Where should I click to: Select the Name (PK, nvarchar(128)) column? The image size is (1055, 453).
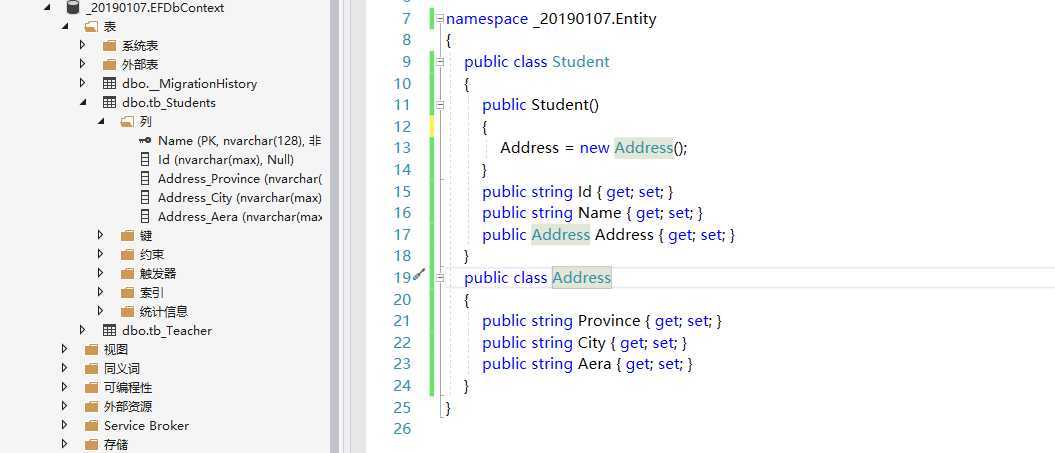point(240,141)
